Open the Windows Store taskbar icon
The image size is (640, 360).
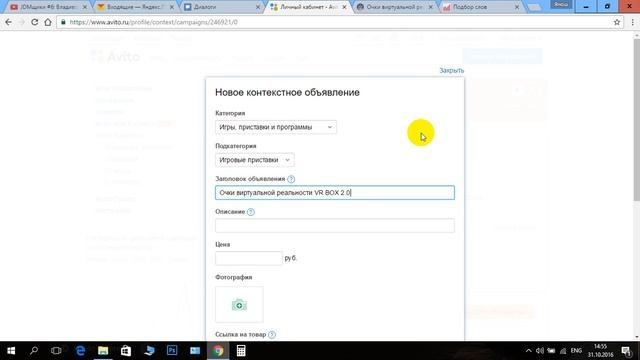pyautogui.click(x=126, y=351)
